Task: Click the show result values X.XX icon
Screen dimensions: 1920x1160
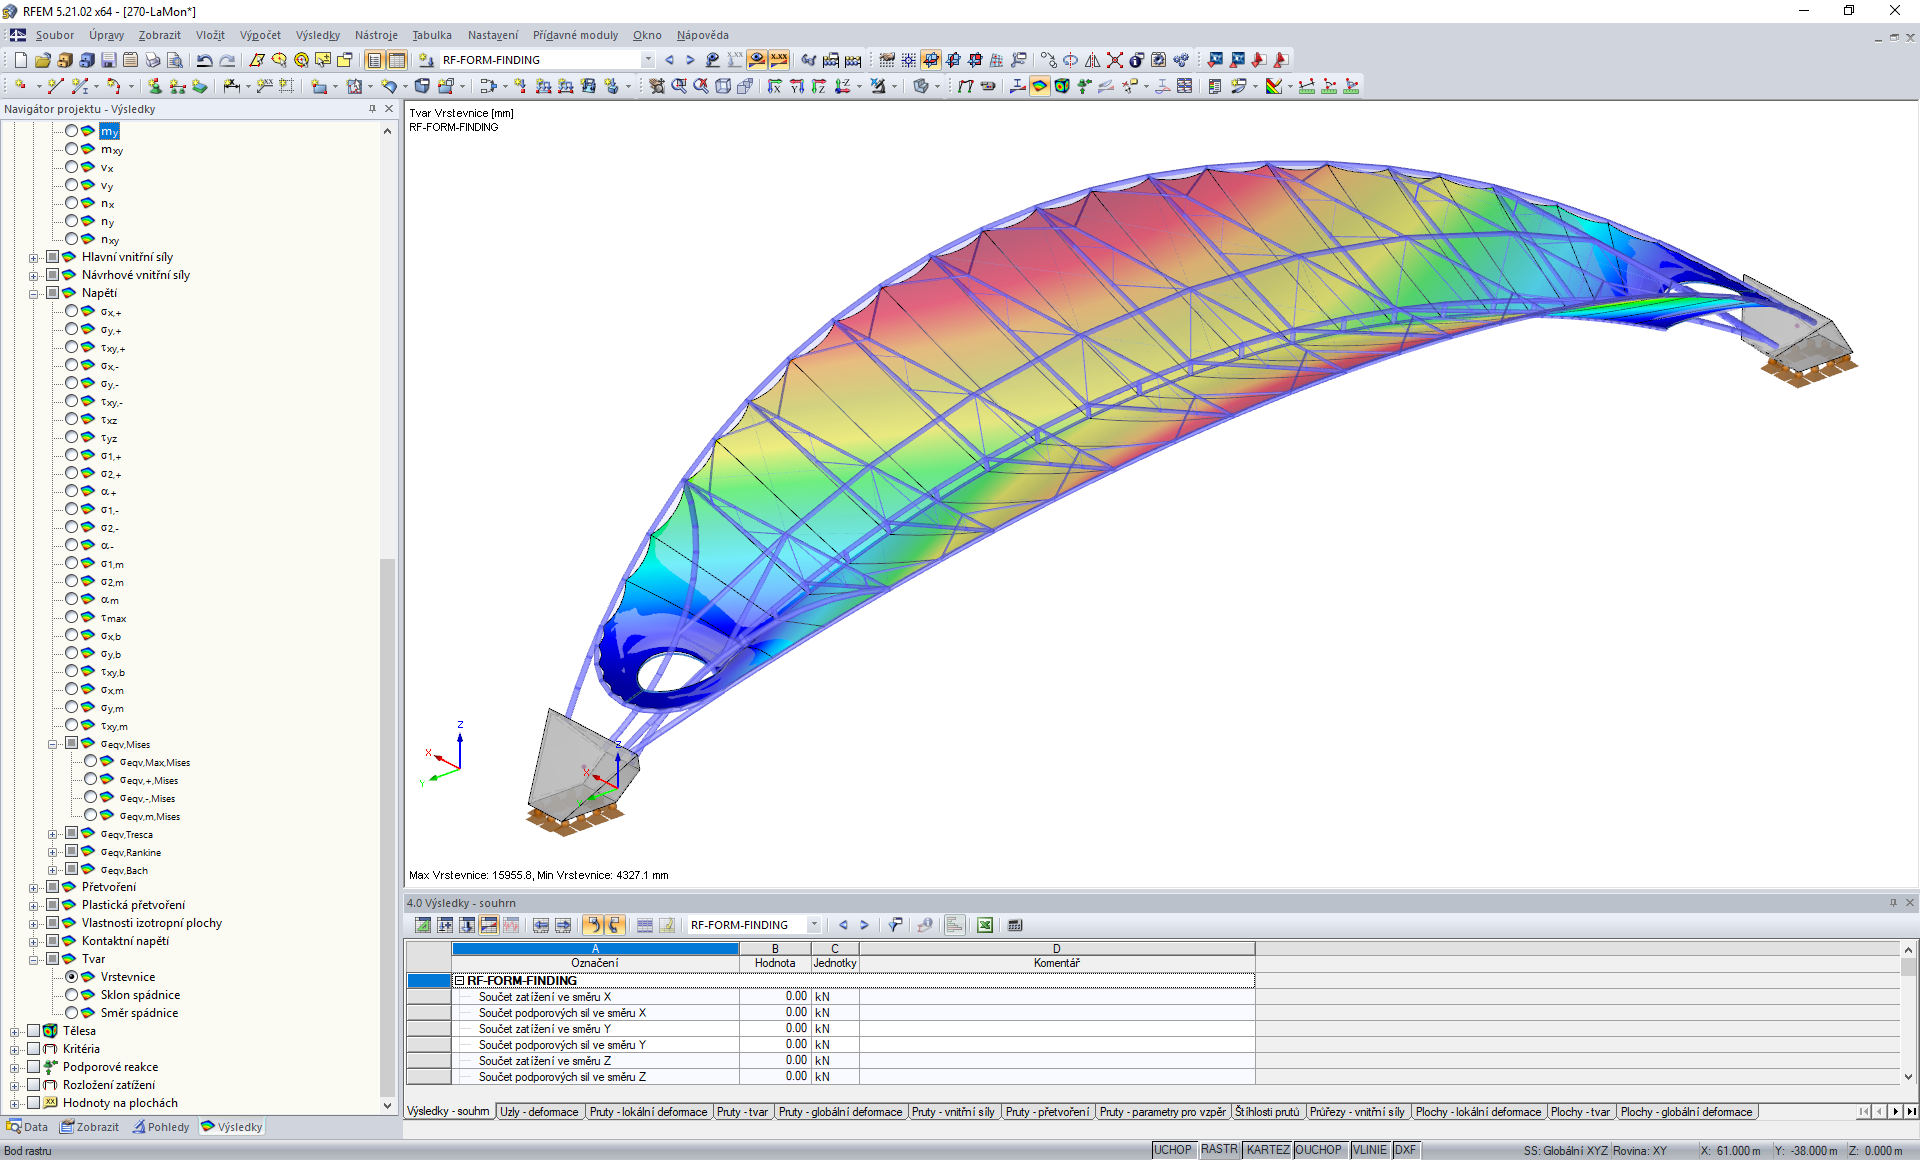Action: tap(779, 60)
